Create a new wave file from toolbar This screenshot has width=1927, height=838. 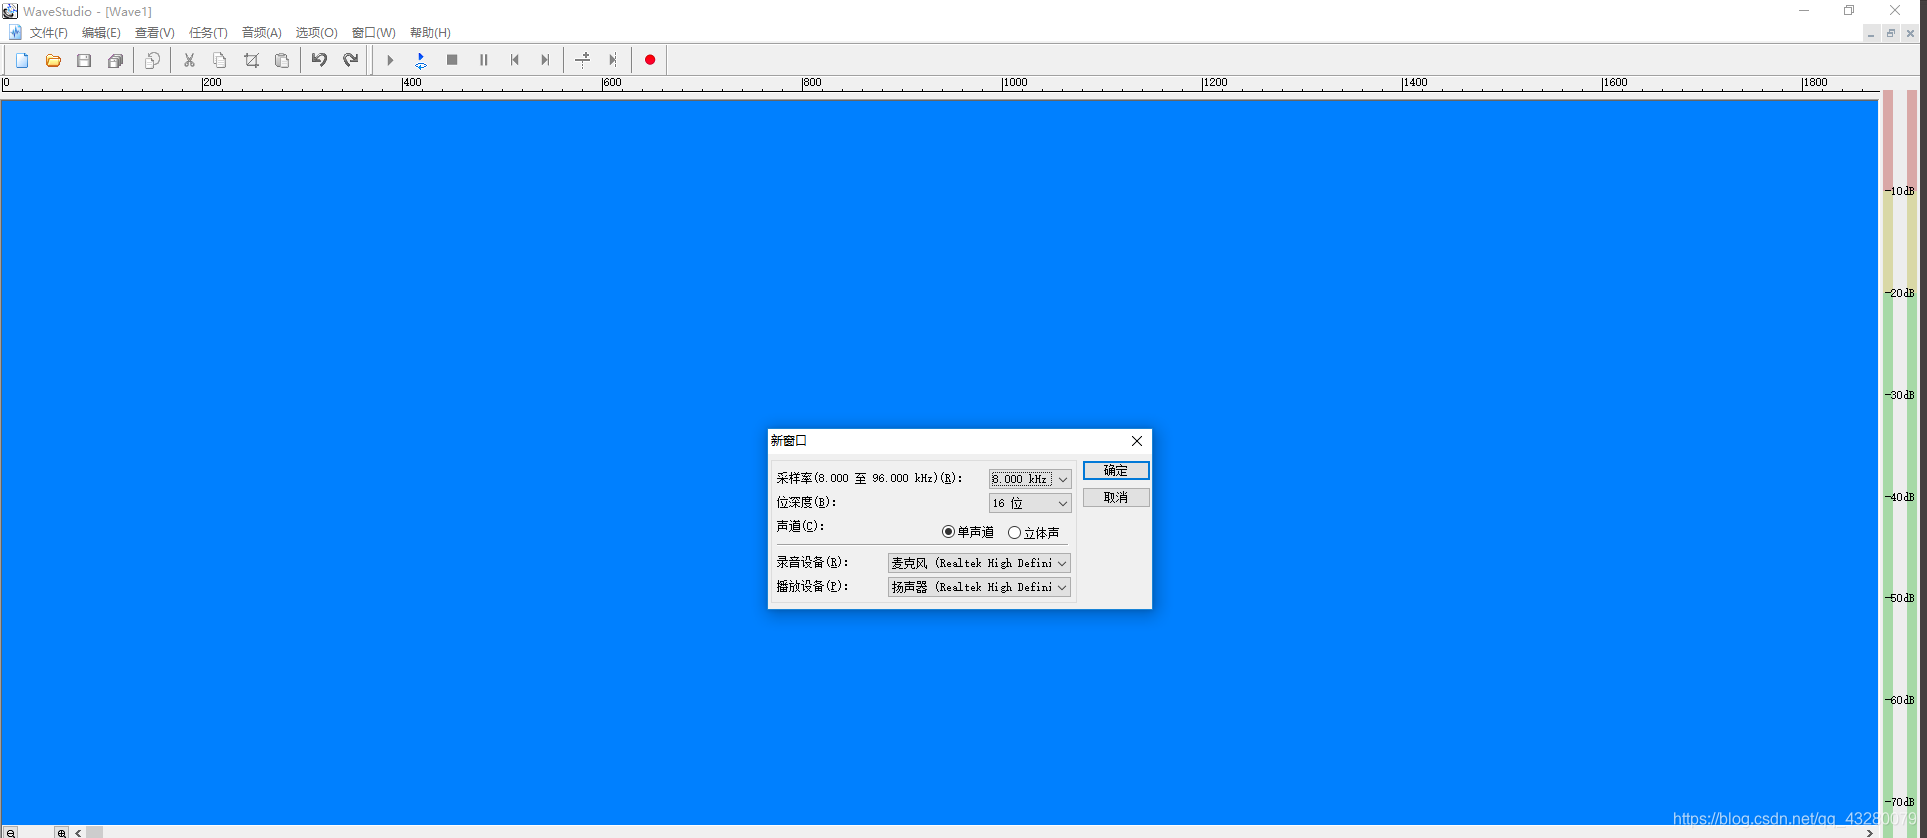(22, 60)
